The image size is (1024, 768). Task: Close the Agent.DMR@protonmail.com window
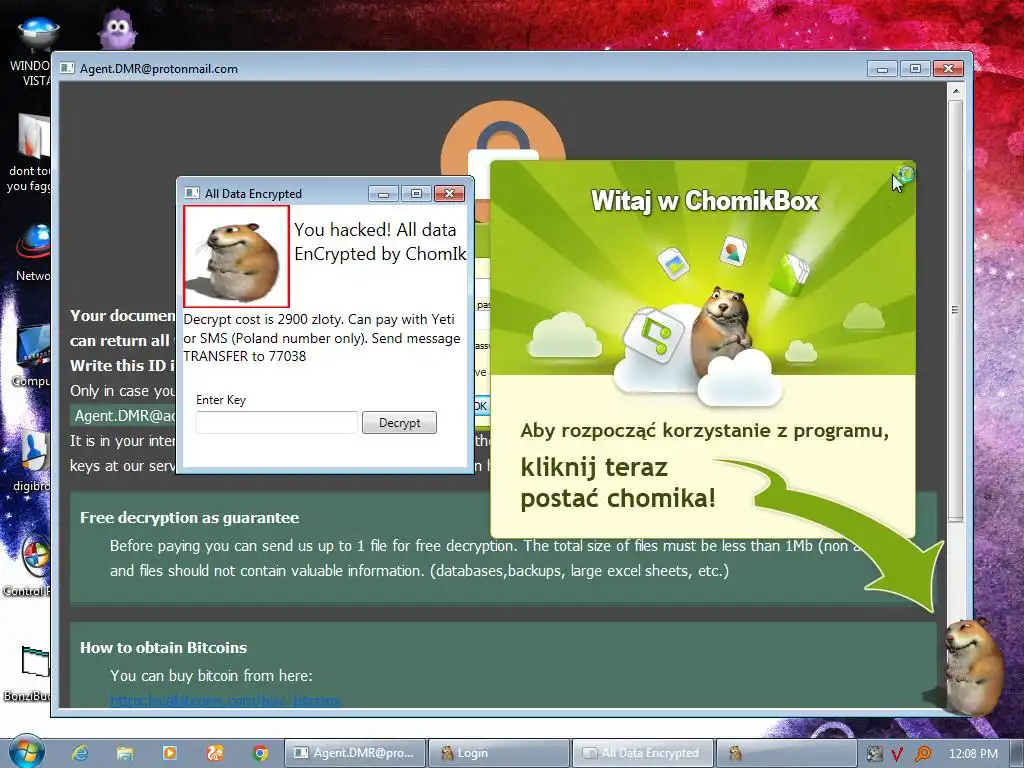pyautogui.click(x=948, y=68)
